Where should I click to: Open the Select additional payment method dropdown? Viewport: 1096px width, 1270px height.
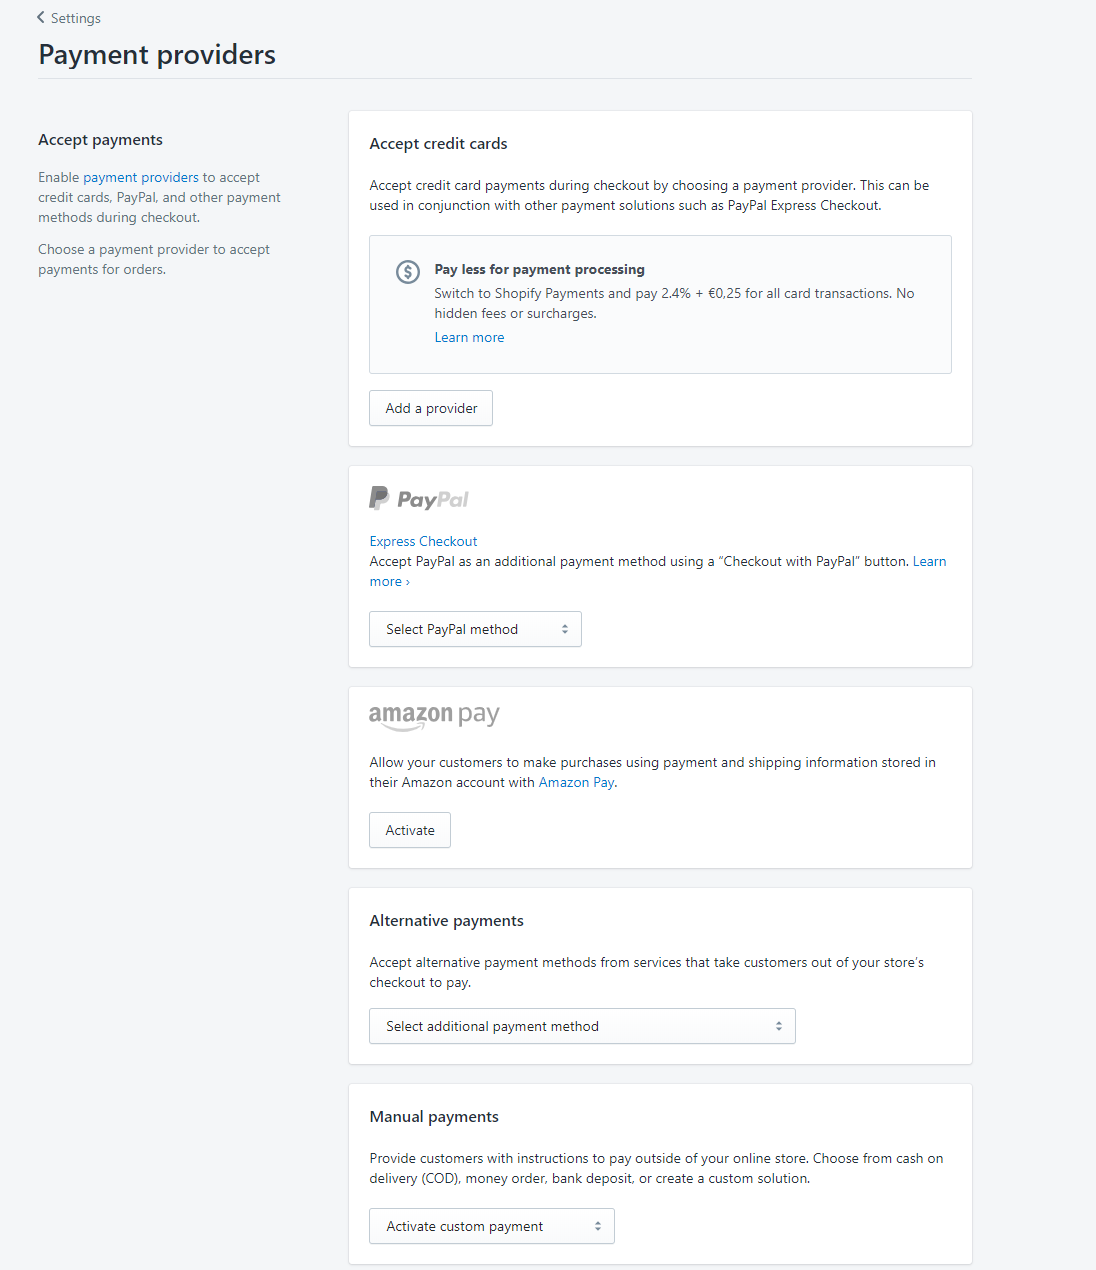tap(582, 1026)
